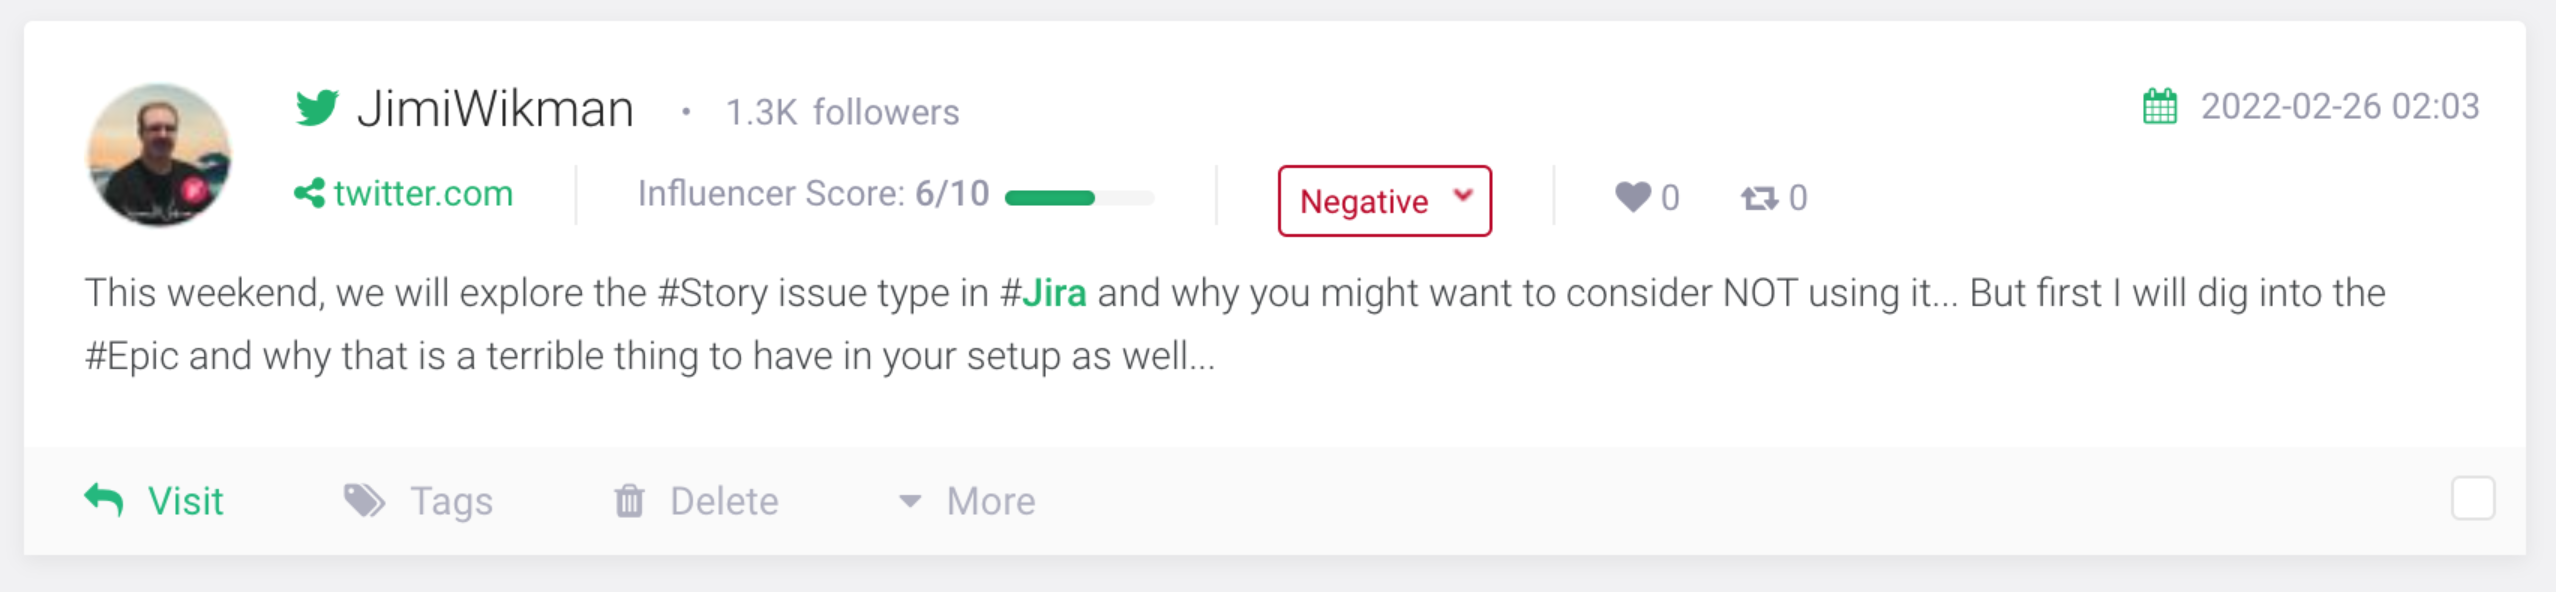
Task: Click the retweet icon
Action: coord(1759,198)
